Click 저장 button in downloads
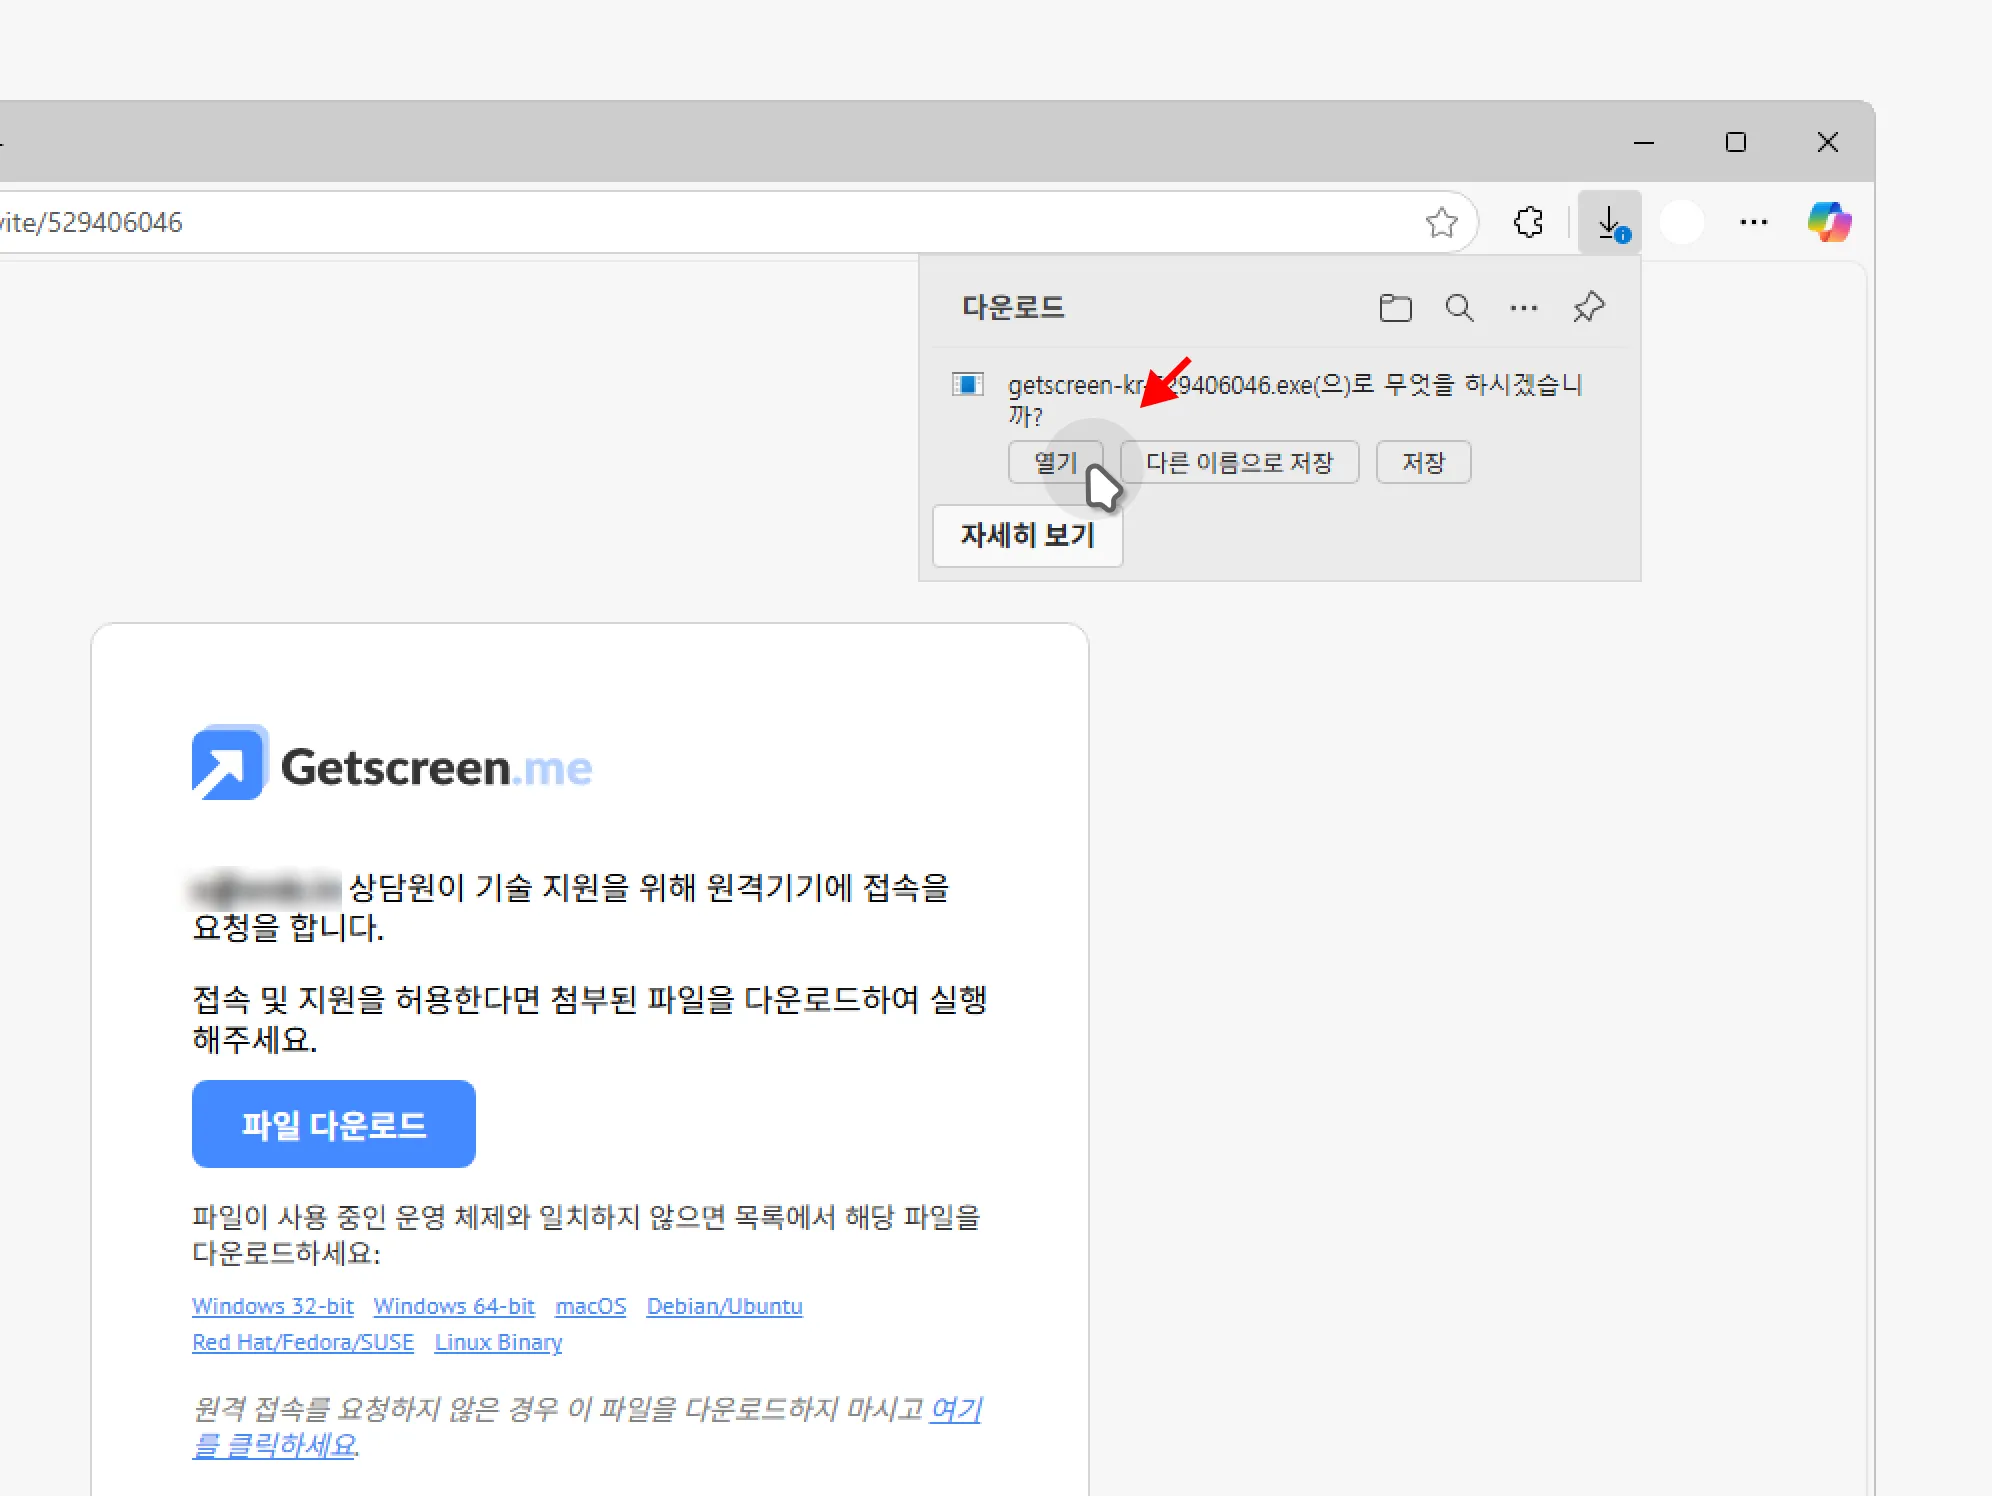Viewport: 1992px width, 1496px height. pyautogui.click(x=1423, y=462)
